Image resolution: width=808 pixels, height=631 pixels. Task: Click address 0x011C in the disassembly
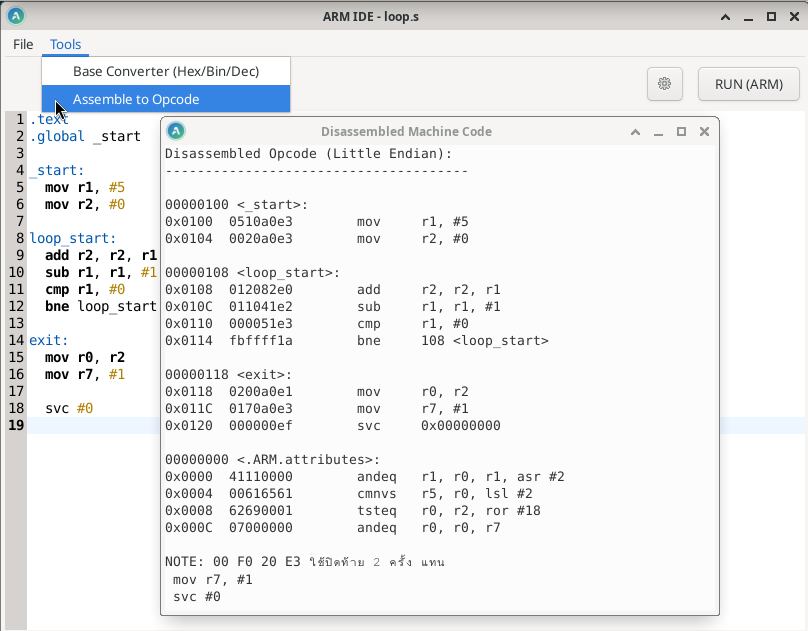(189, 408)
